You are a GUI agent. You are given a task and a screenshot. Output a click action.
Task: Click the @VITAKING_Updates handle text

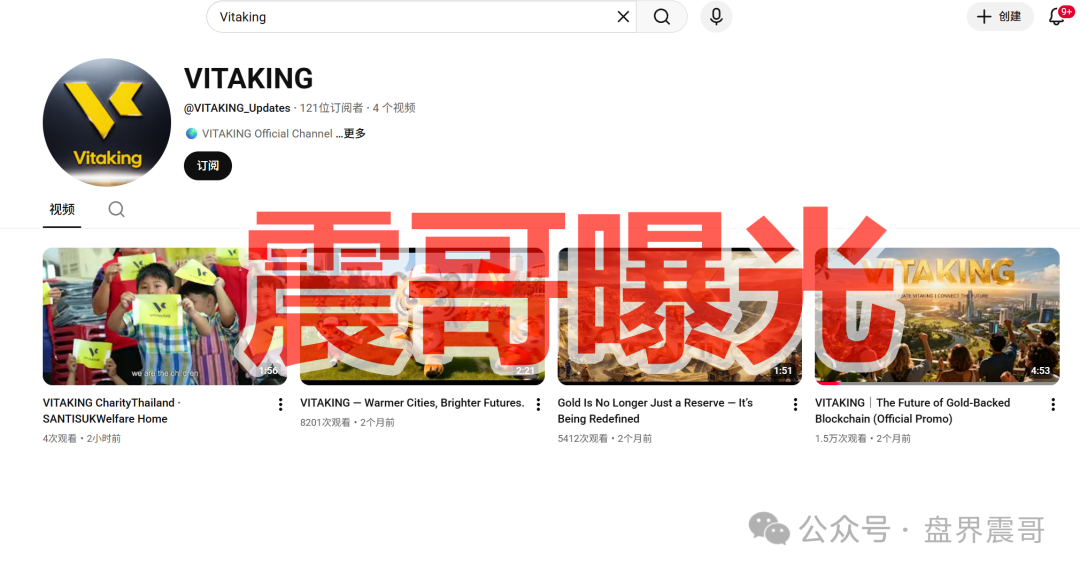237,108
